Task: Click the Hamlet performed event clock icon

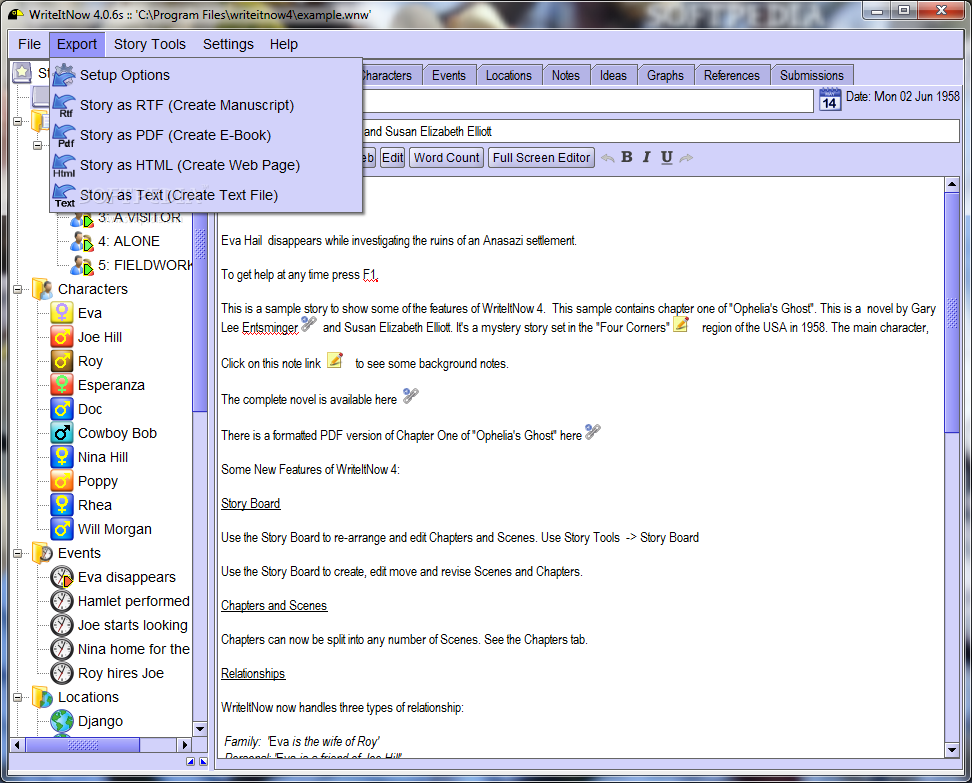Action: click(x=62, y=601)
